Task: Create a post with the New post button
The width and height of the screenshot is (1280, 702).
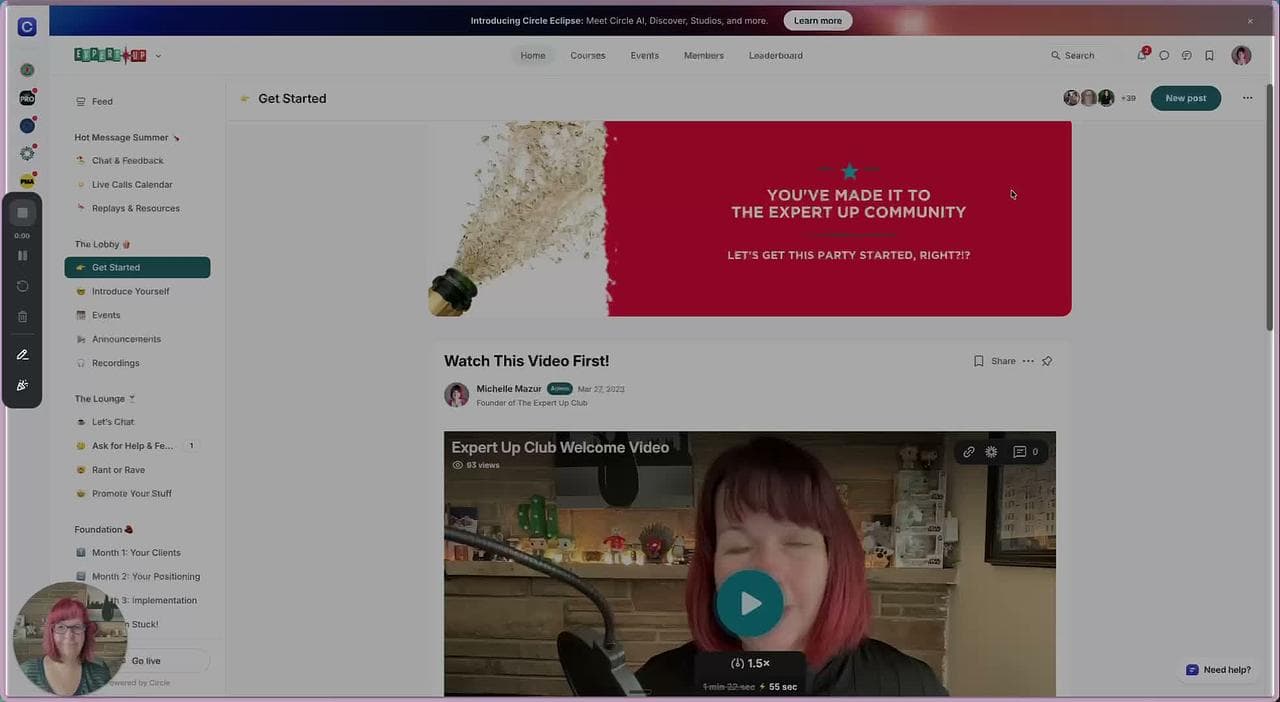Action: (1185, 98)
